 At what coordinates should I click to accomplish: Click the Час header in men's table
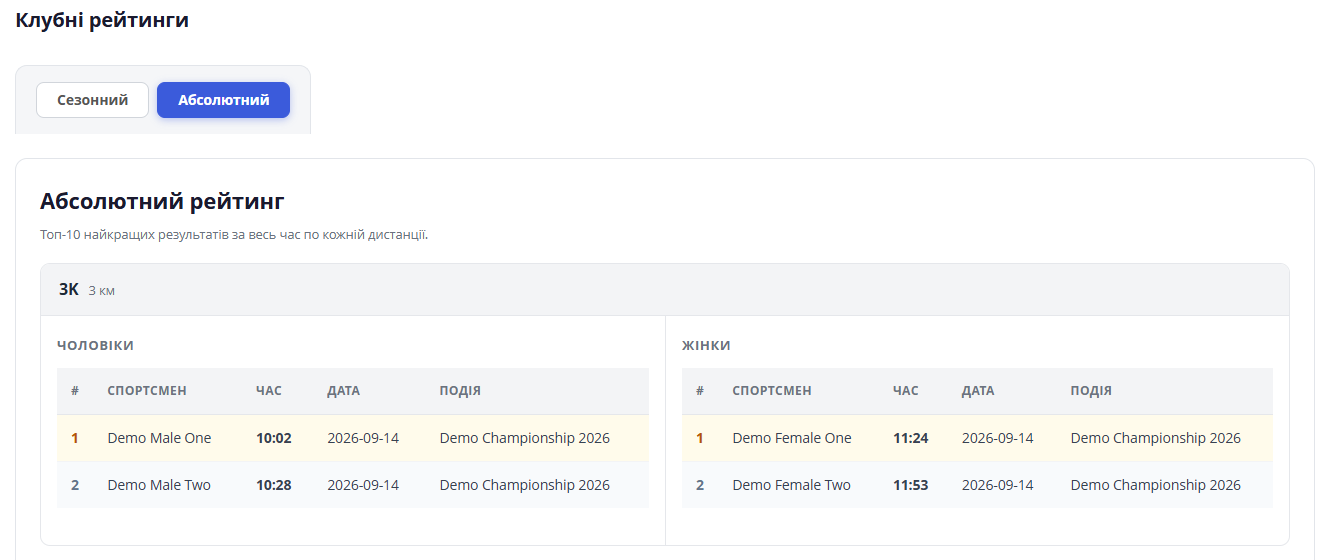269,391
